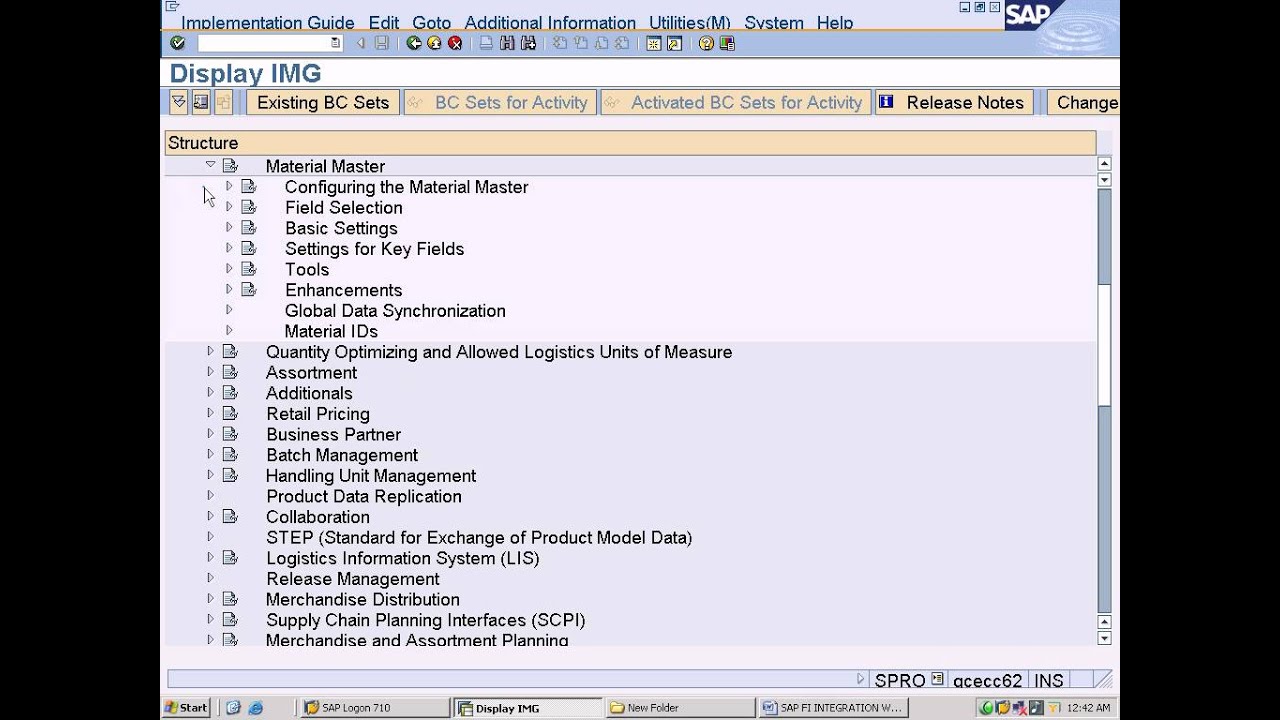Screen dimensions: 1280x720
Task: Open documentation icon for Basic Settings
Action: [x=249, y=228]
